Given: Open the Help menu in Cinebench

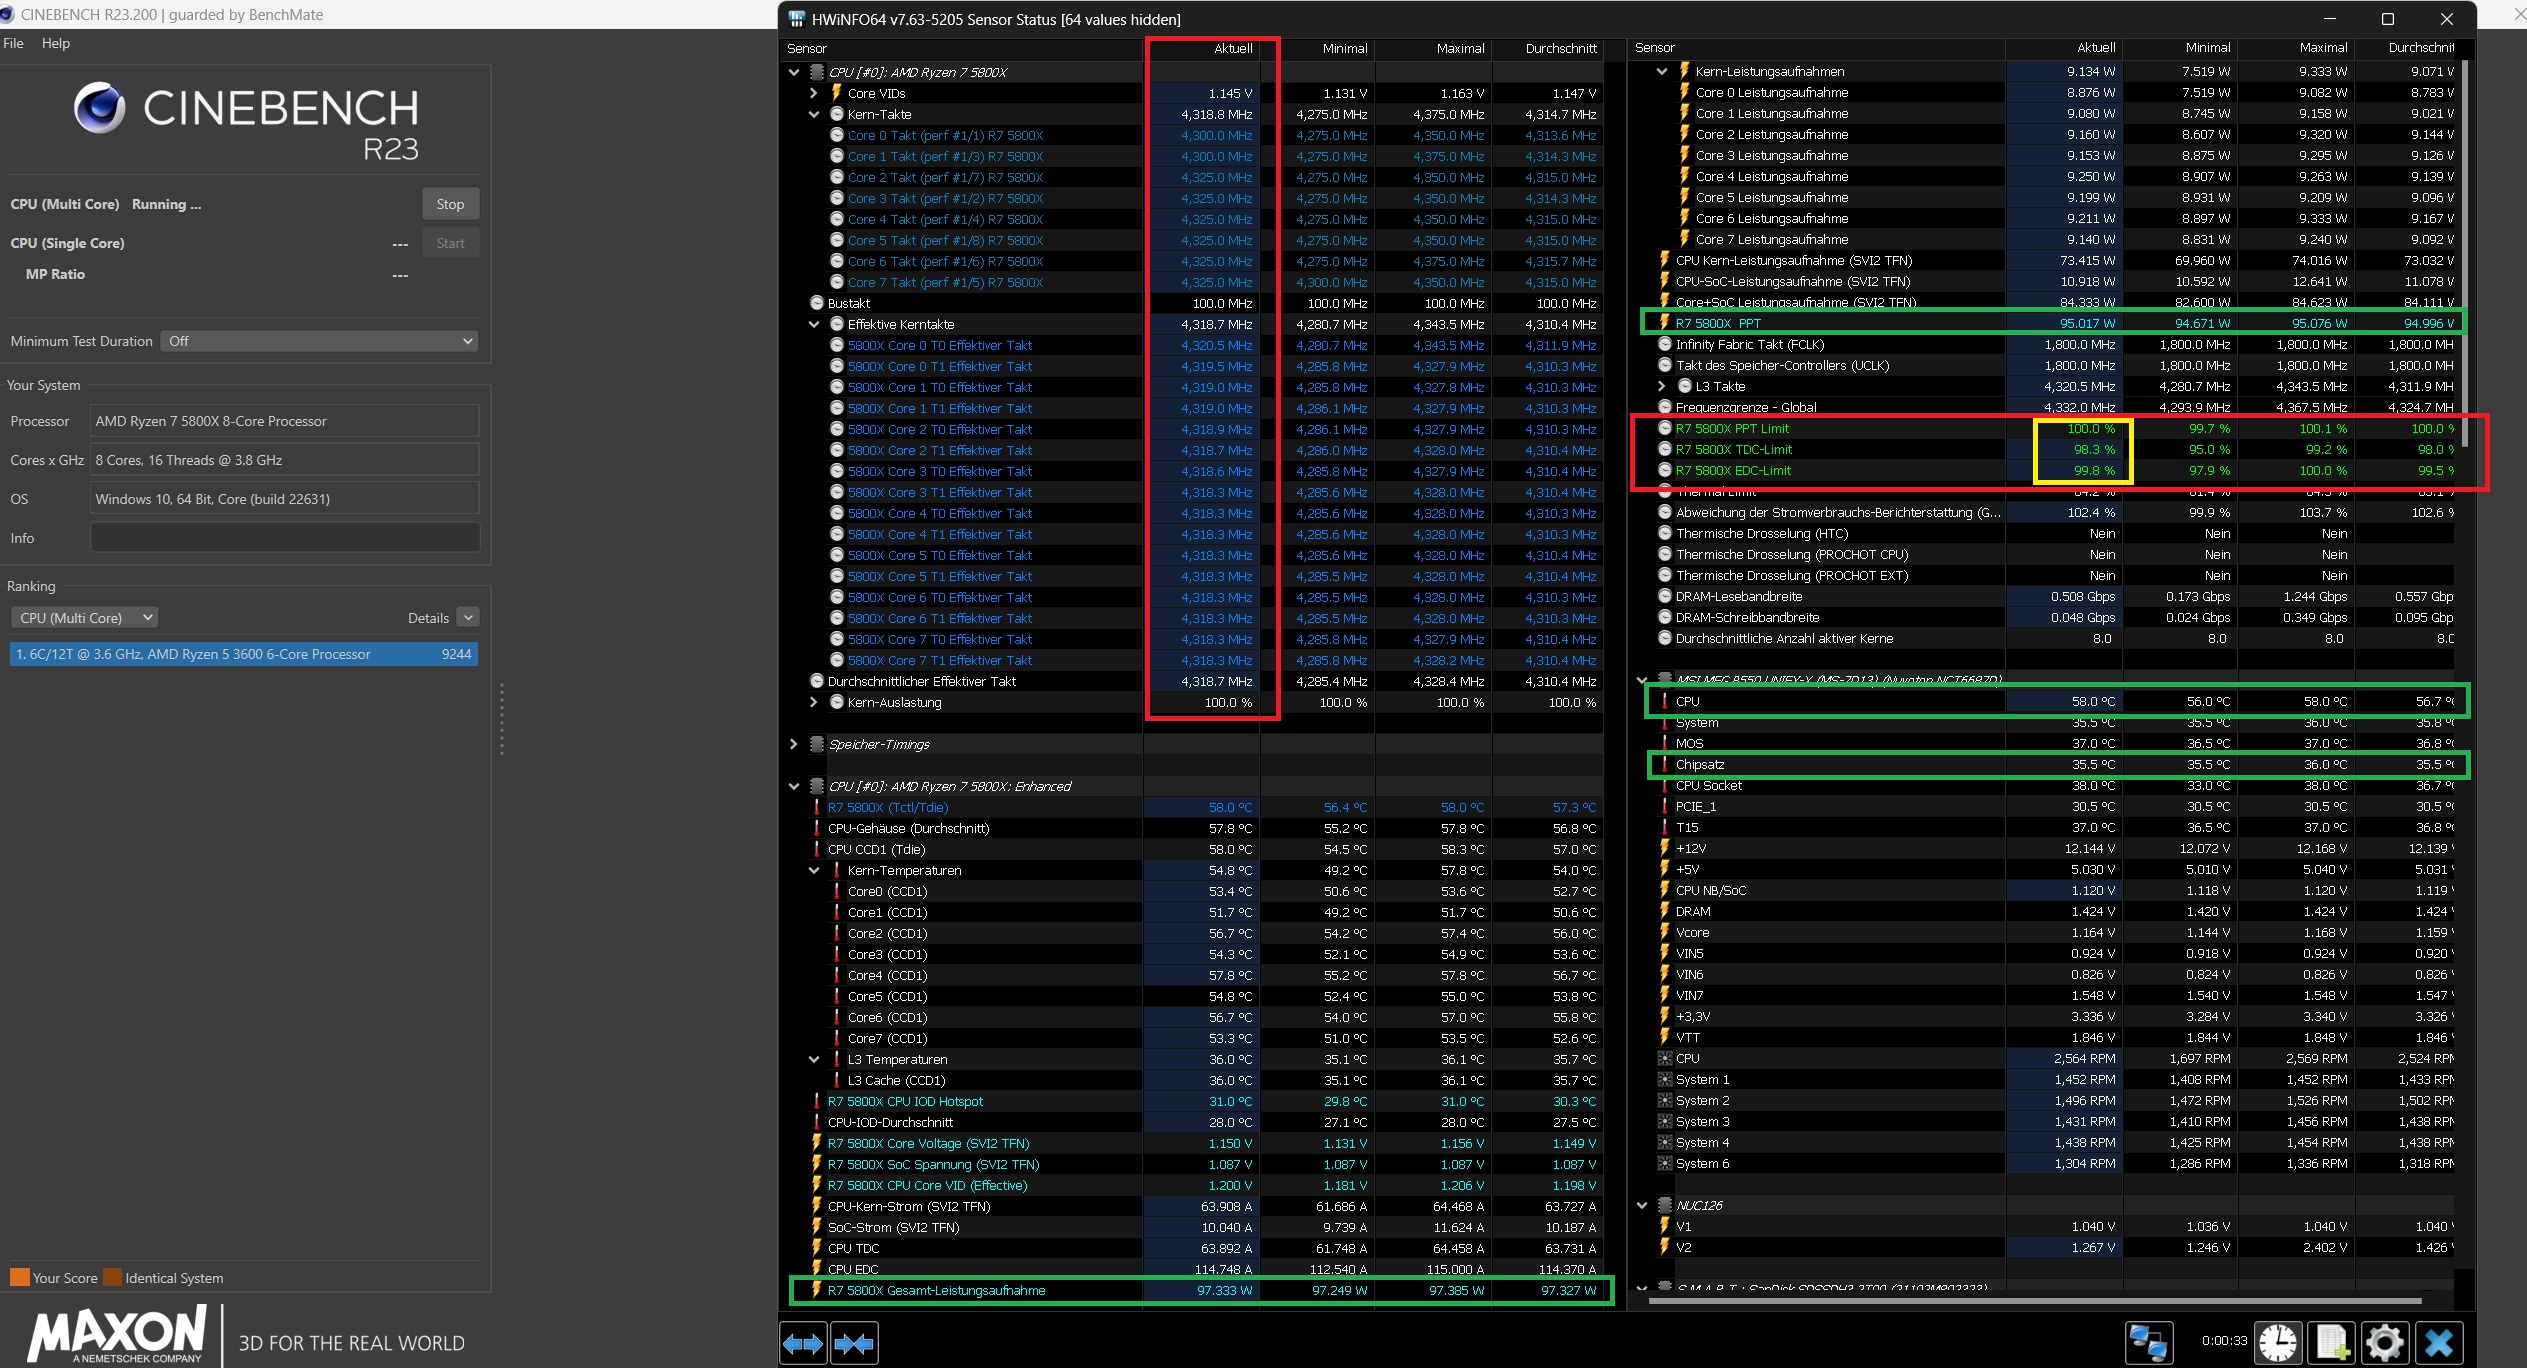Looking at the screenshot, I should [56, 43].
